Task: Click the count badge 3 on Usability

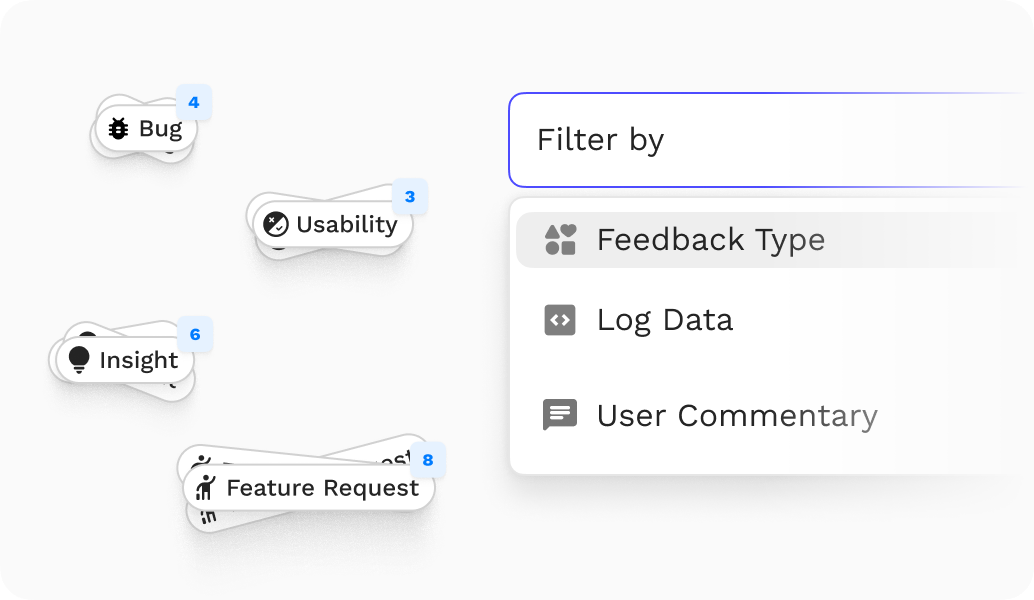Action: click(410, 196)
